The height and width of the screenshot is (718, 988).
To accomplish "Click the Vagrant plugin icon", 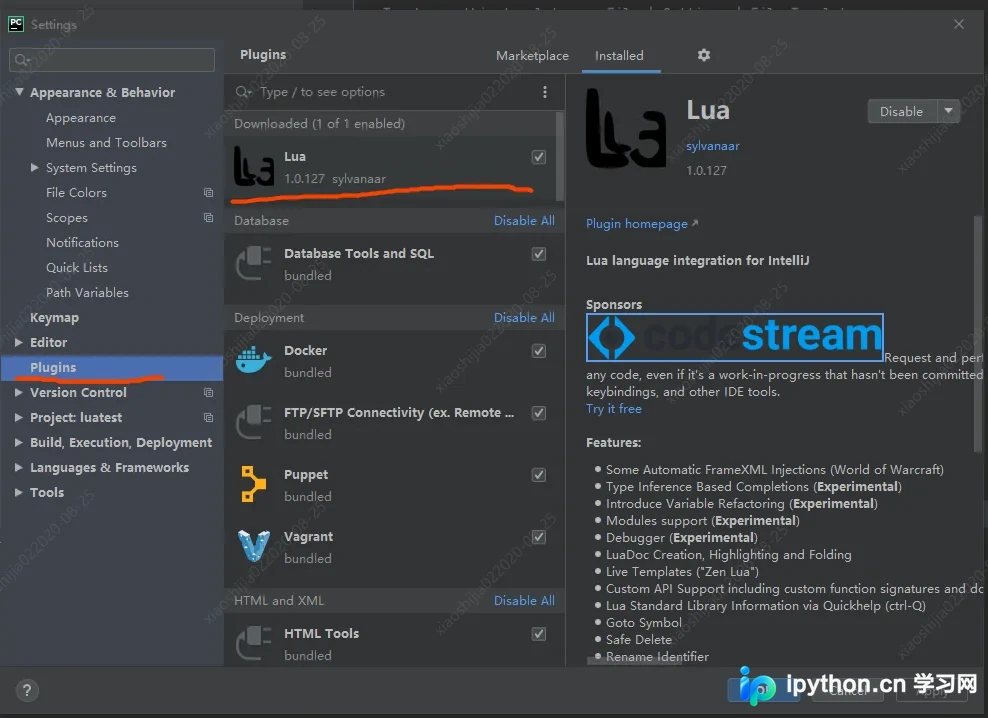I will click(x=254, y=546).
